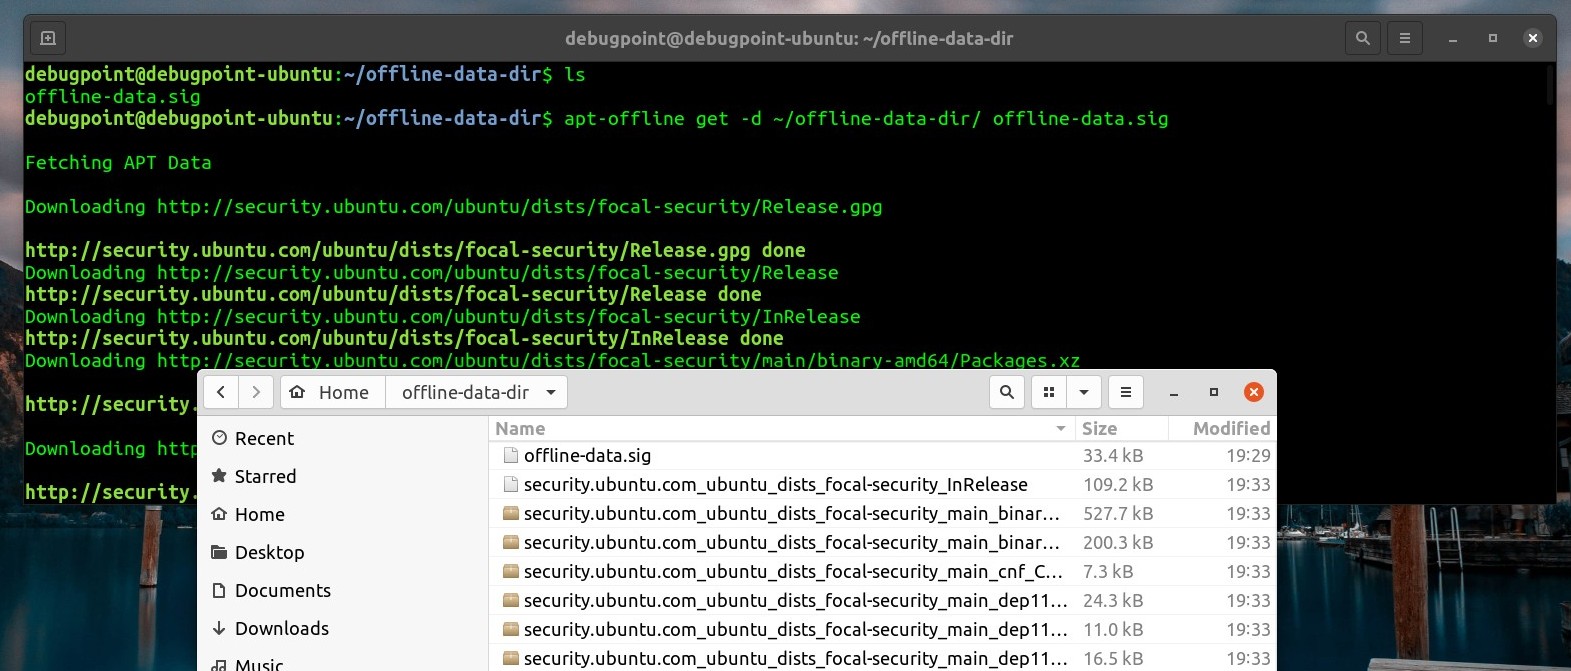The width and height of the screenshot is (1571, 671).
Task: Toggle the grid view icon
Action: click(1049, 392)
